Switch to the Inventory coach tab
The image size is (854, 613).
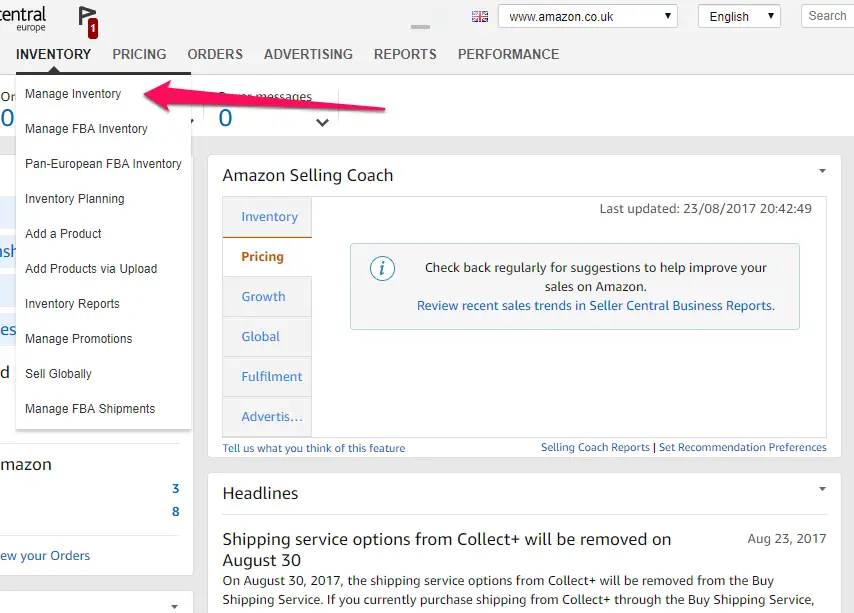coord(267,217)
